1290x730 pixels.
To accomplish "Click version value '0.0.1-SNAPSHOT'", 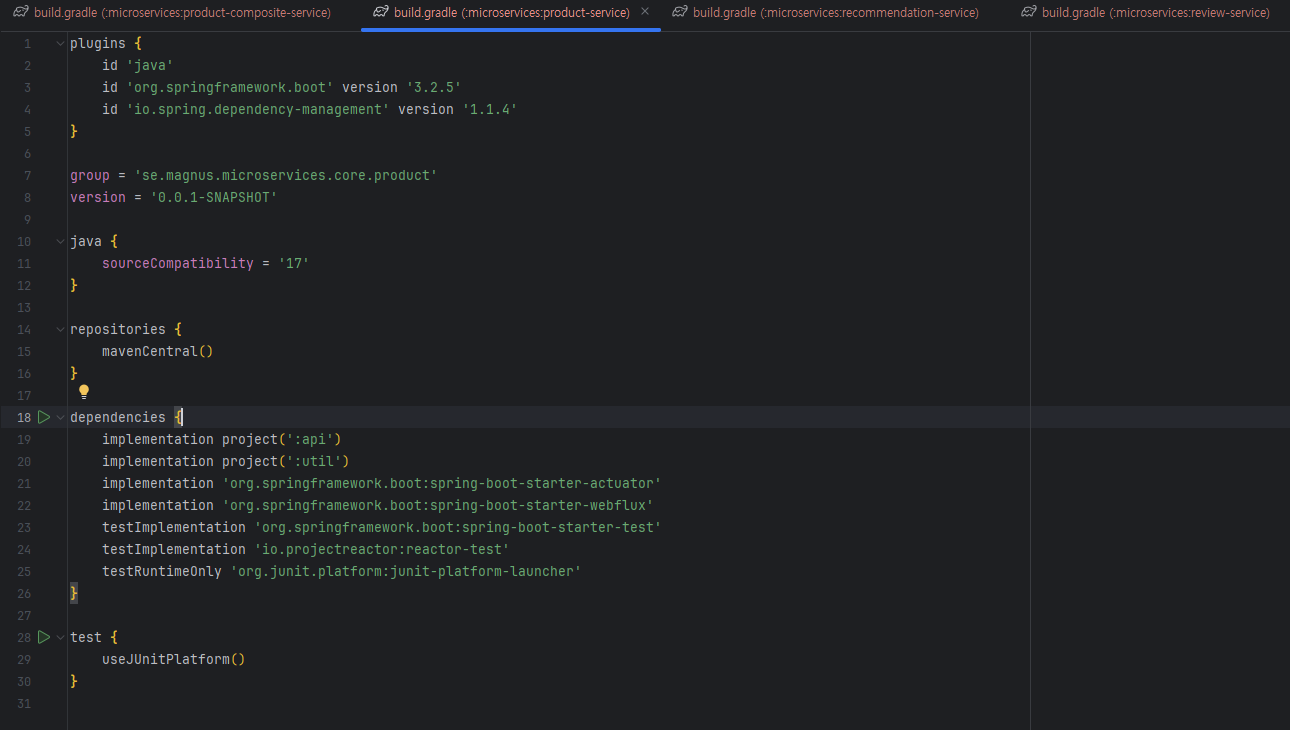I will (x=214, y=198).
